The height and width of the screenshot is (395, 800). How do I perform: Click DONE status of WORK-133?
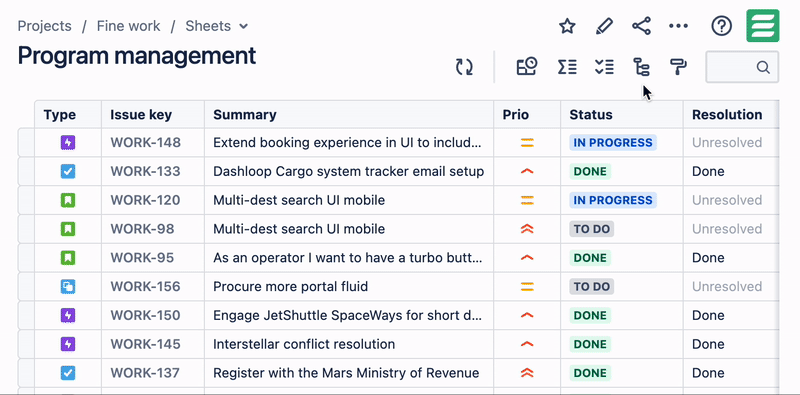(x=590, y=171)
